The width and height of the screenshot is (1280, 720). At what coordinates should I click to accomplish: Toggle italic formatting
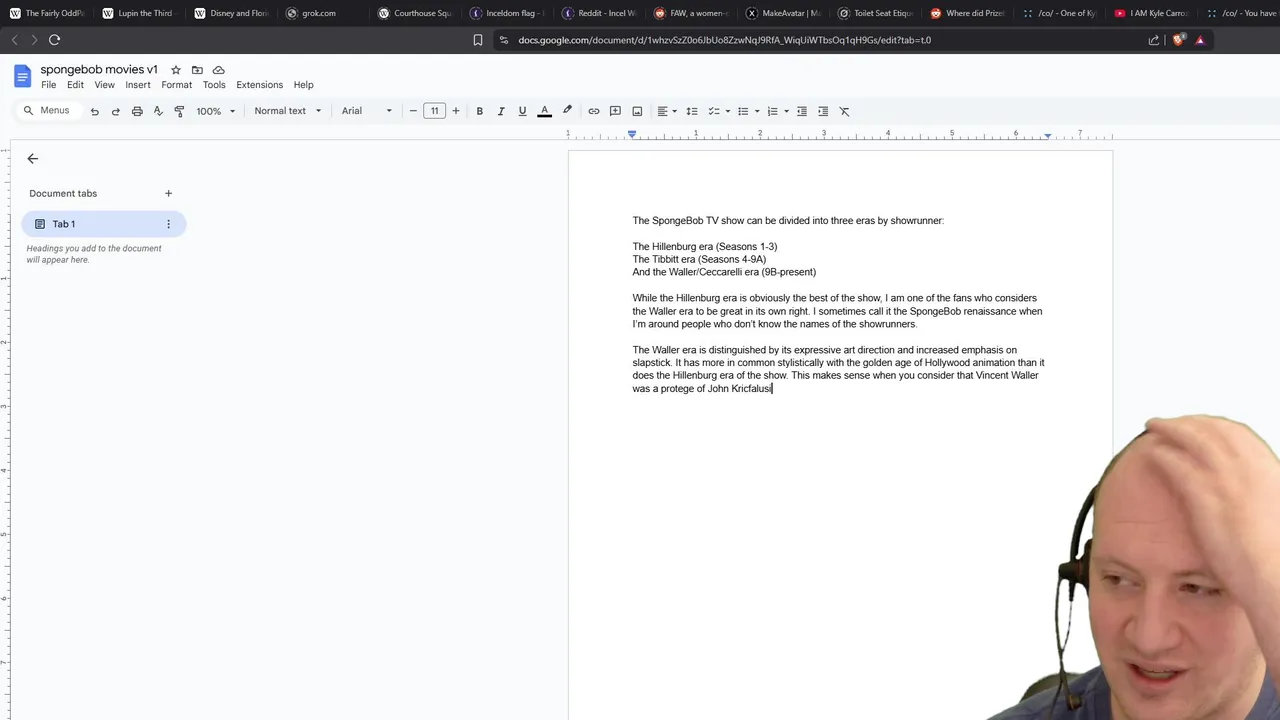tap(501, 111)
